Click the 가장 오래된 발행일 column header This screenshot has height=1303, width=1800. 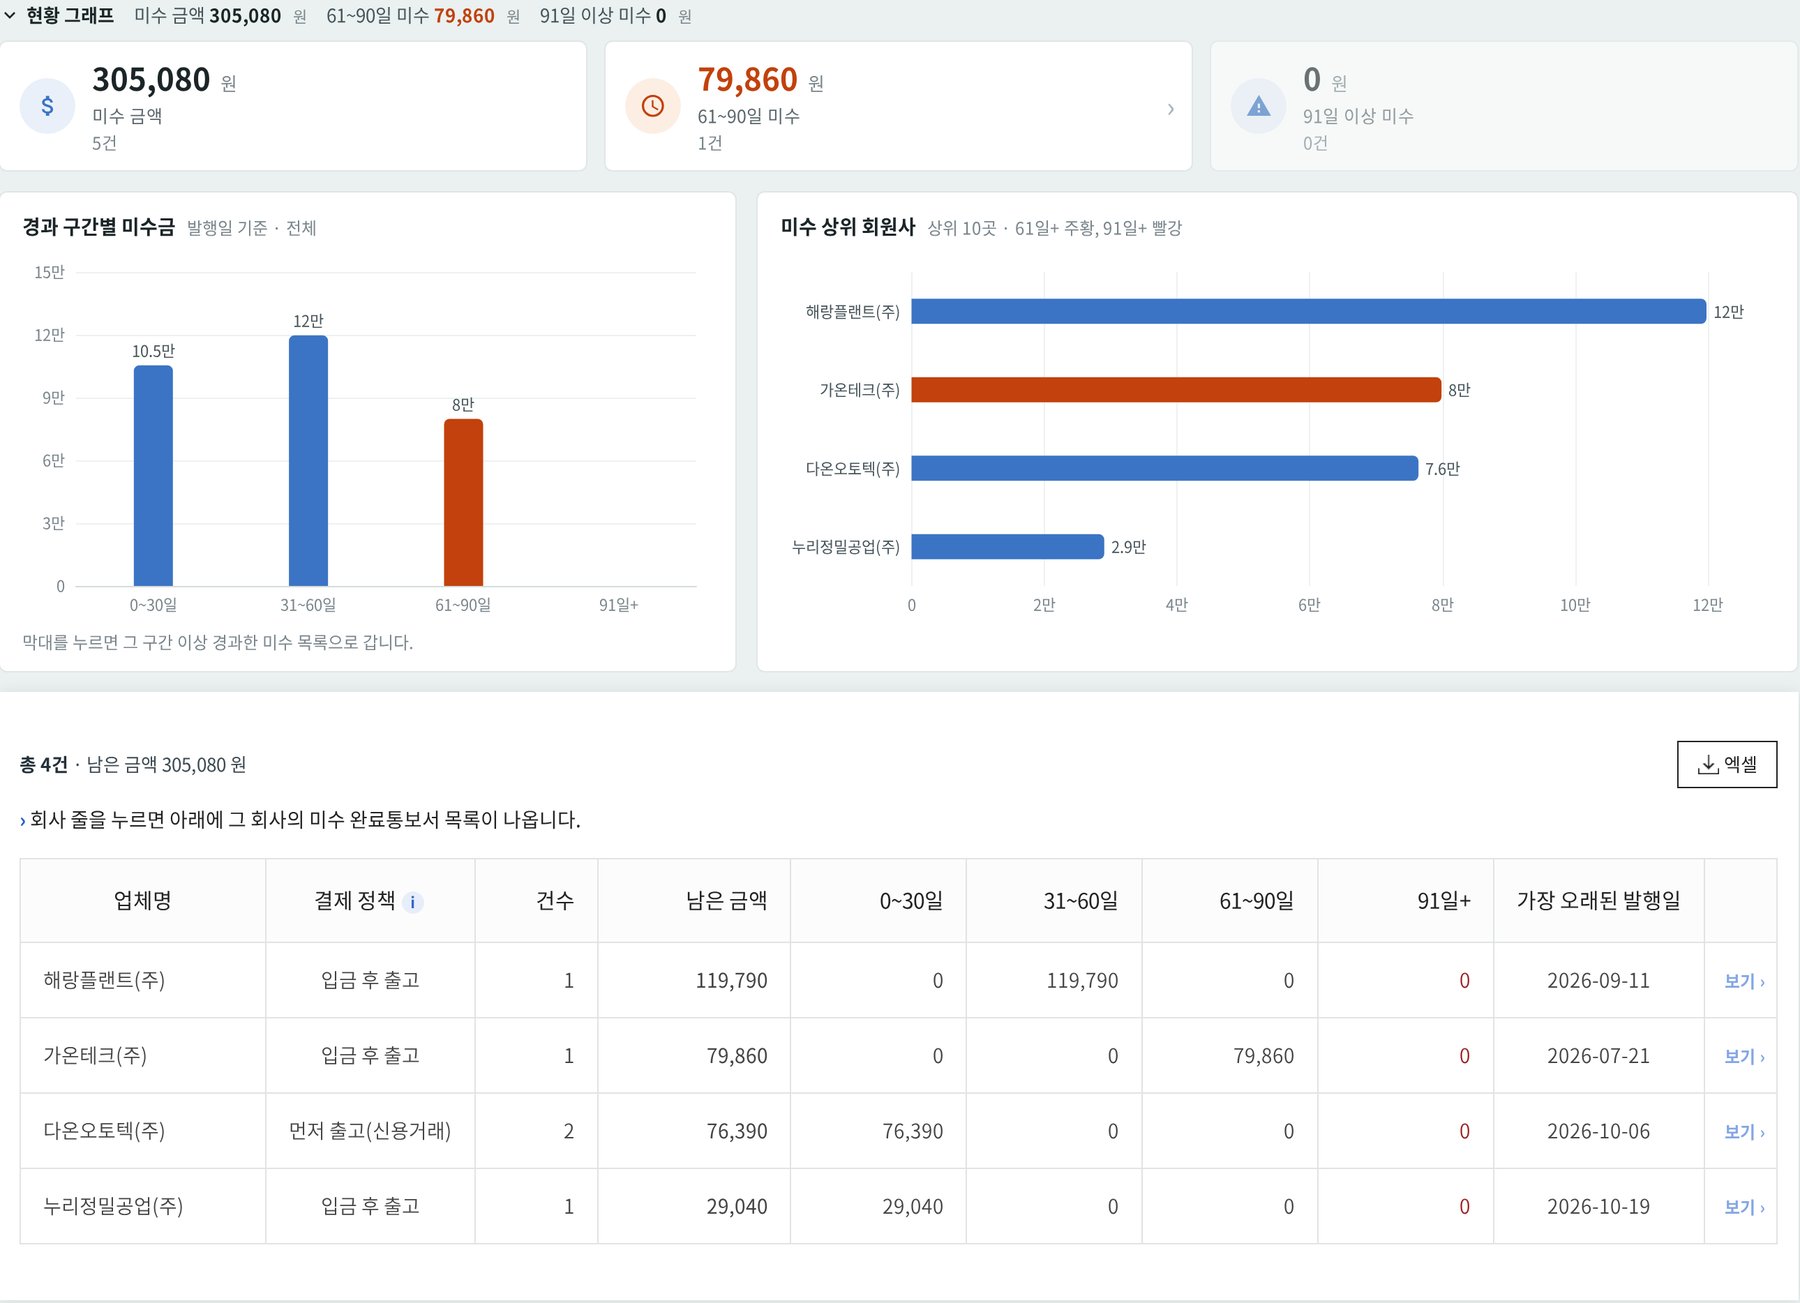[1598, 900]
